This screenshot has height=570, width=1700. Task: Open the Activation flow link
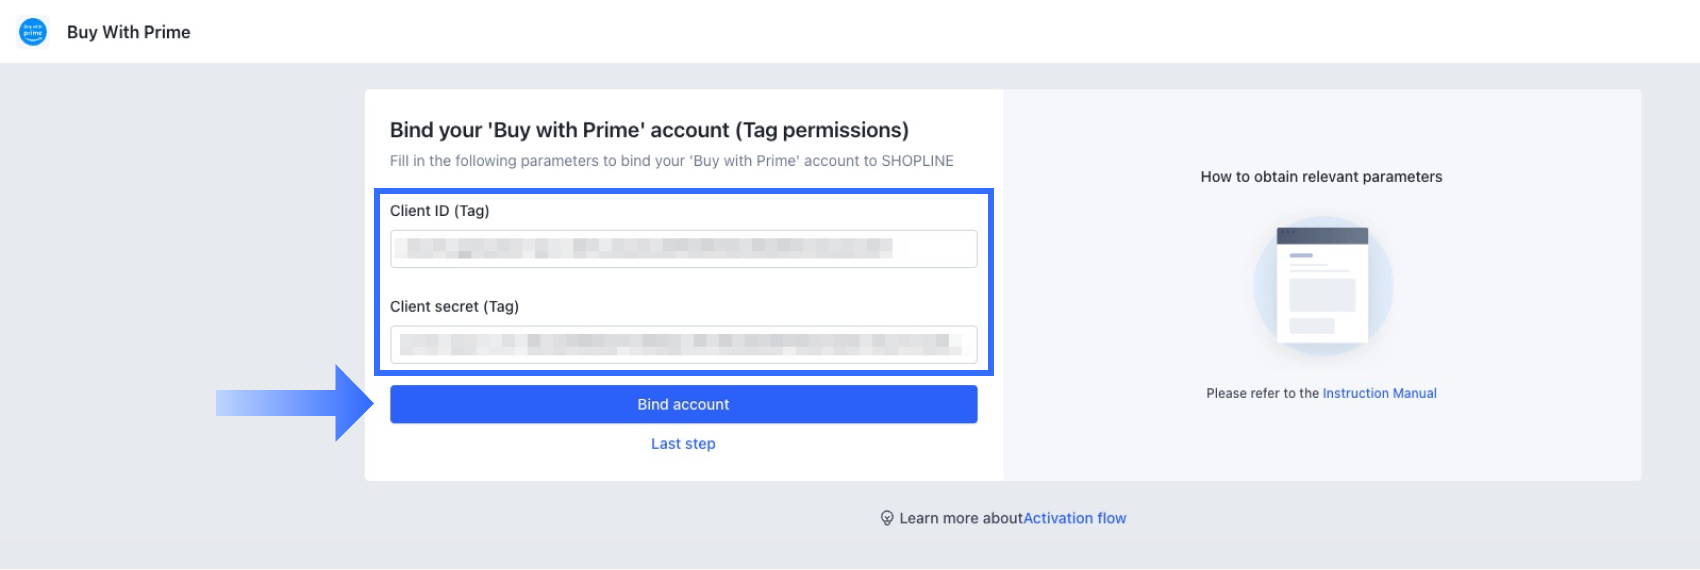pyautogui.click(x=1074, y=518)
